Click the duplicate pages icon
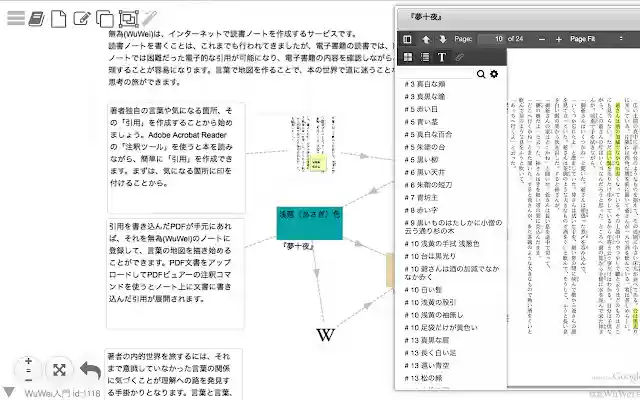Screen dimensions: 640x400 [105, 19]
